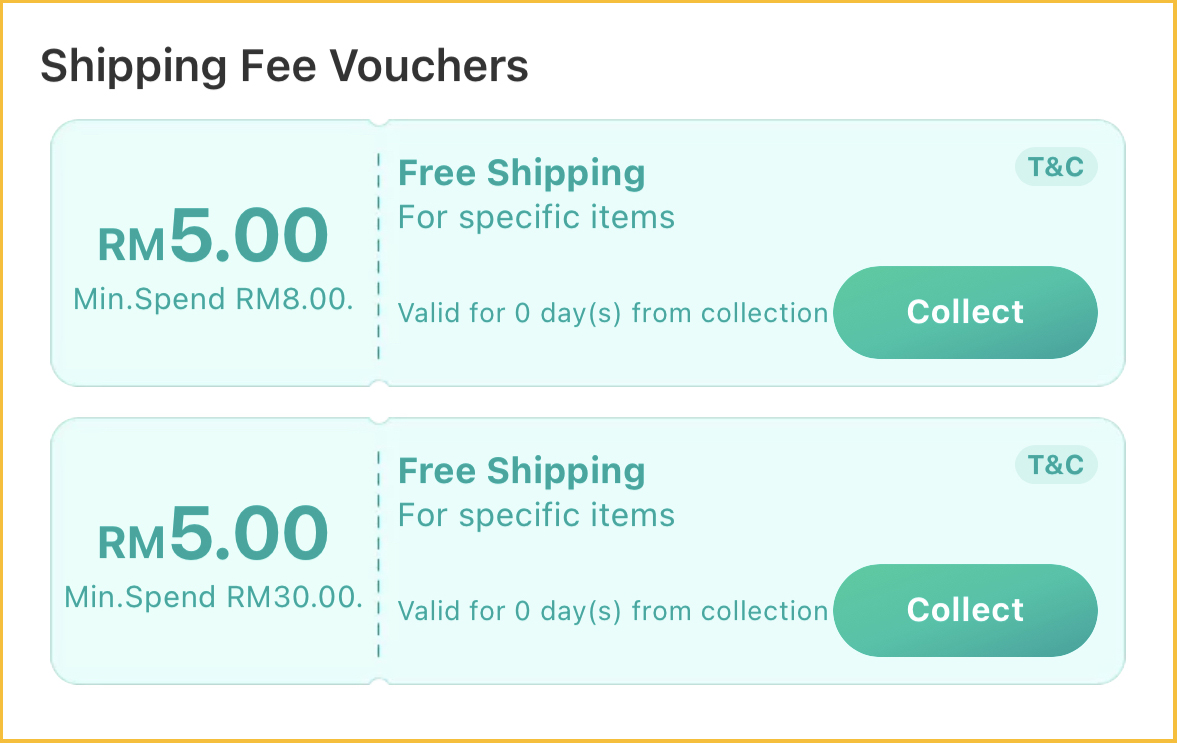Collect the Min.Spend RM8.00 shipping voucher
The height and width of the screenshot is (743, 1177).
pyautogui.click(x=965, y=312)
